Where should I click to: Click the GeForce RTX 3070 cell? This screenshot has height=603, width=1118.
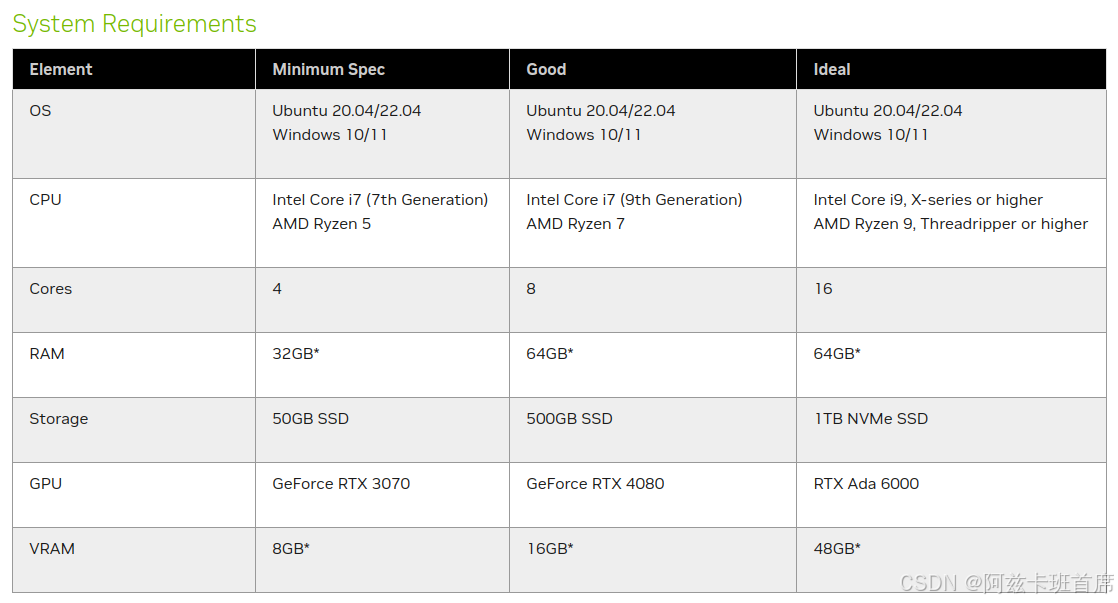[x=341, y=484]
